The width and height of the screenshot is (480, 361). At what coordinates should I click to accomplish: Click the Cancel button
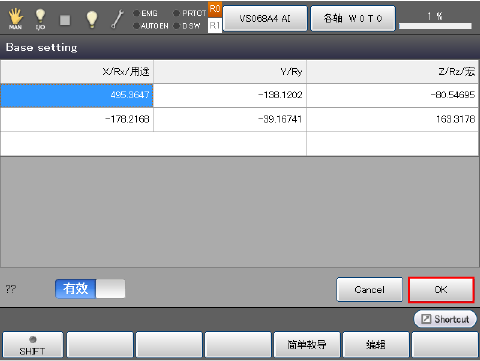point(369,290)
